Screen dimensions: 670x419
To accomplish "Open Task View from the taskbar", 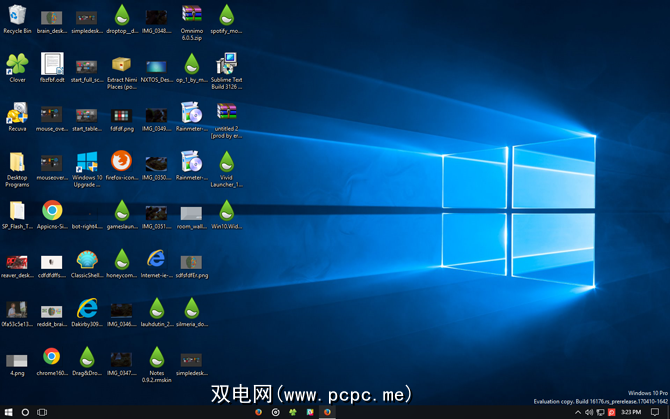I will coord(42,412).
